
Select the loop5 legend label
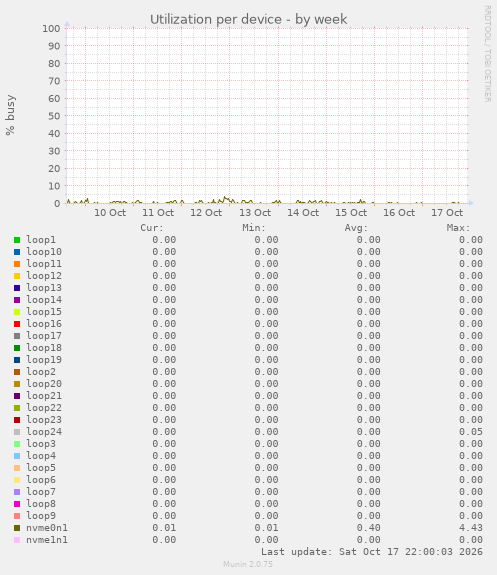pyautogui.click(x=41, y=468)
